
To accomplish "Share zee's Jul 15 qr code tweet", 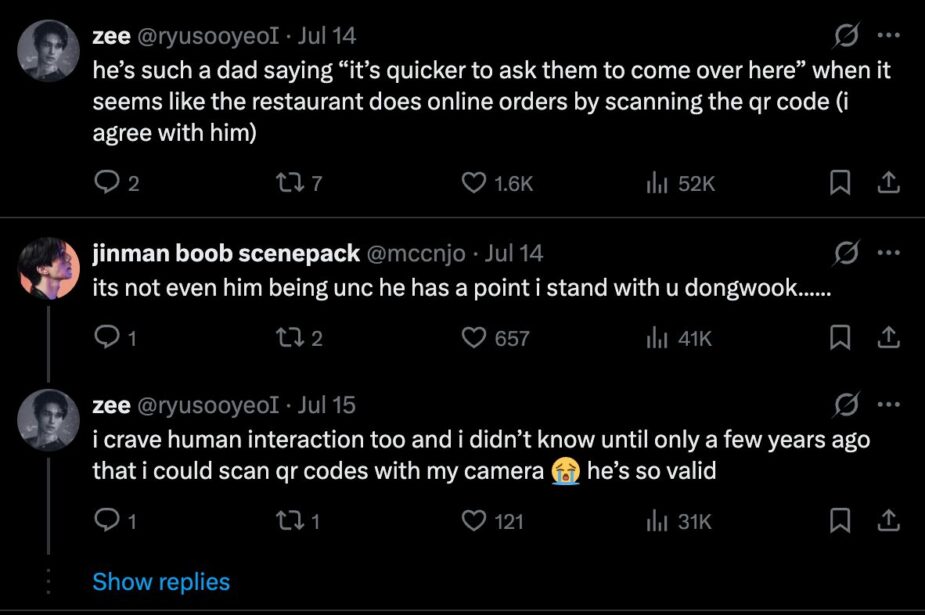I will coord(888,521).
